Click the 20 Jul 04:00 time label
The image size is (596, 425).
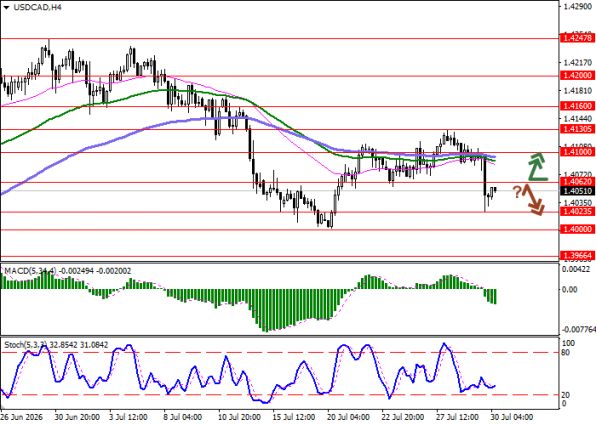point(348,417)
